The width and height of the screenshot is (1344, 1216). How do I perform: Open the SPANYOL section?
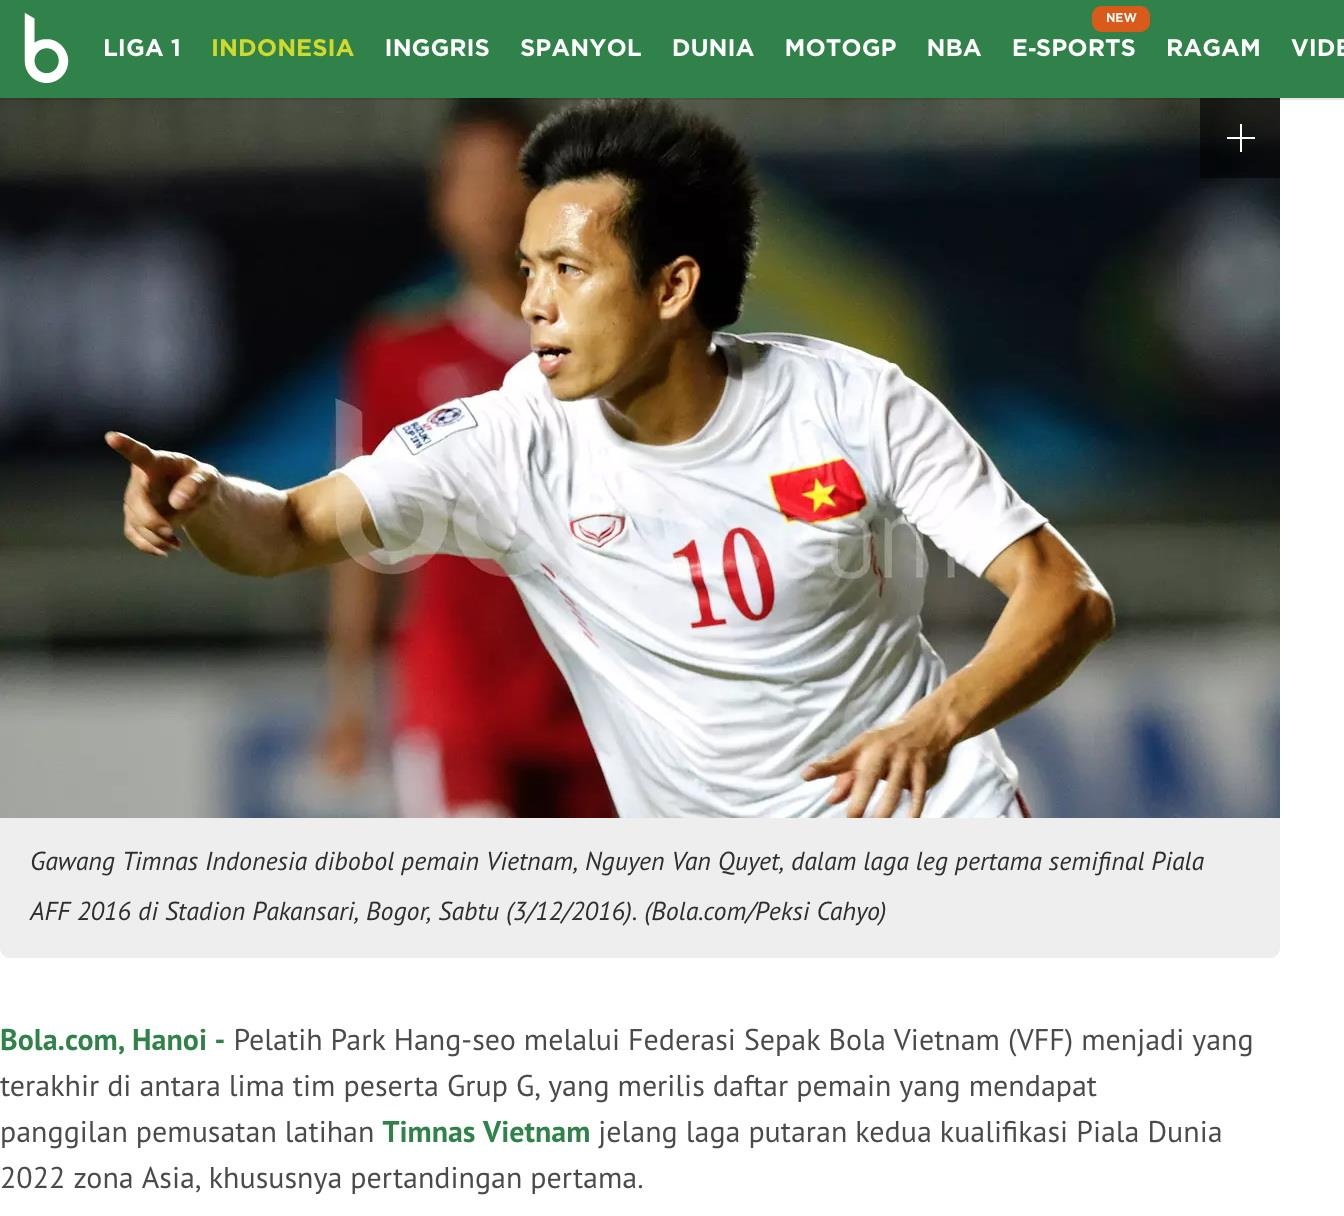[581, 48]
